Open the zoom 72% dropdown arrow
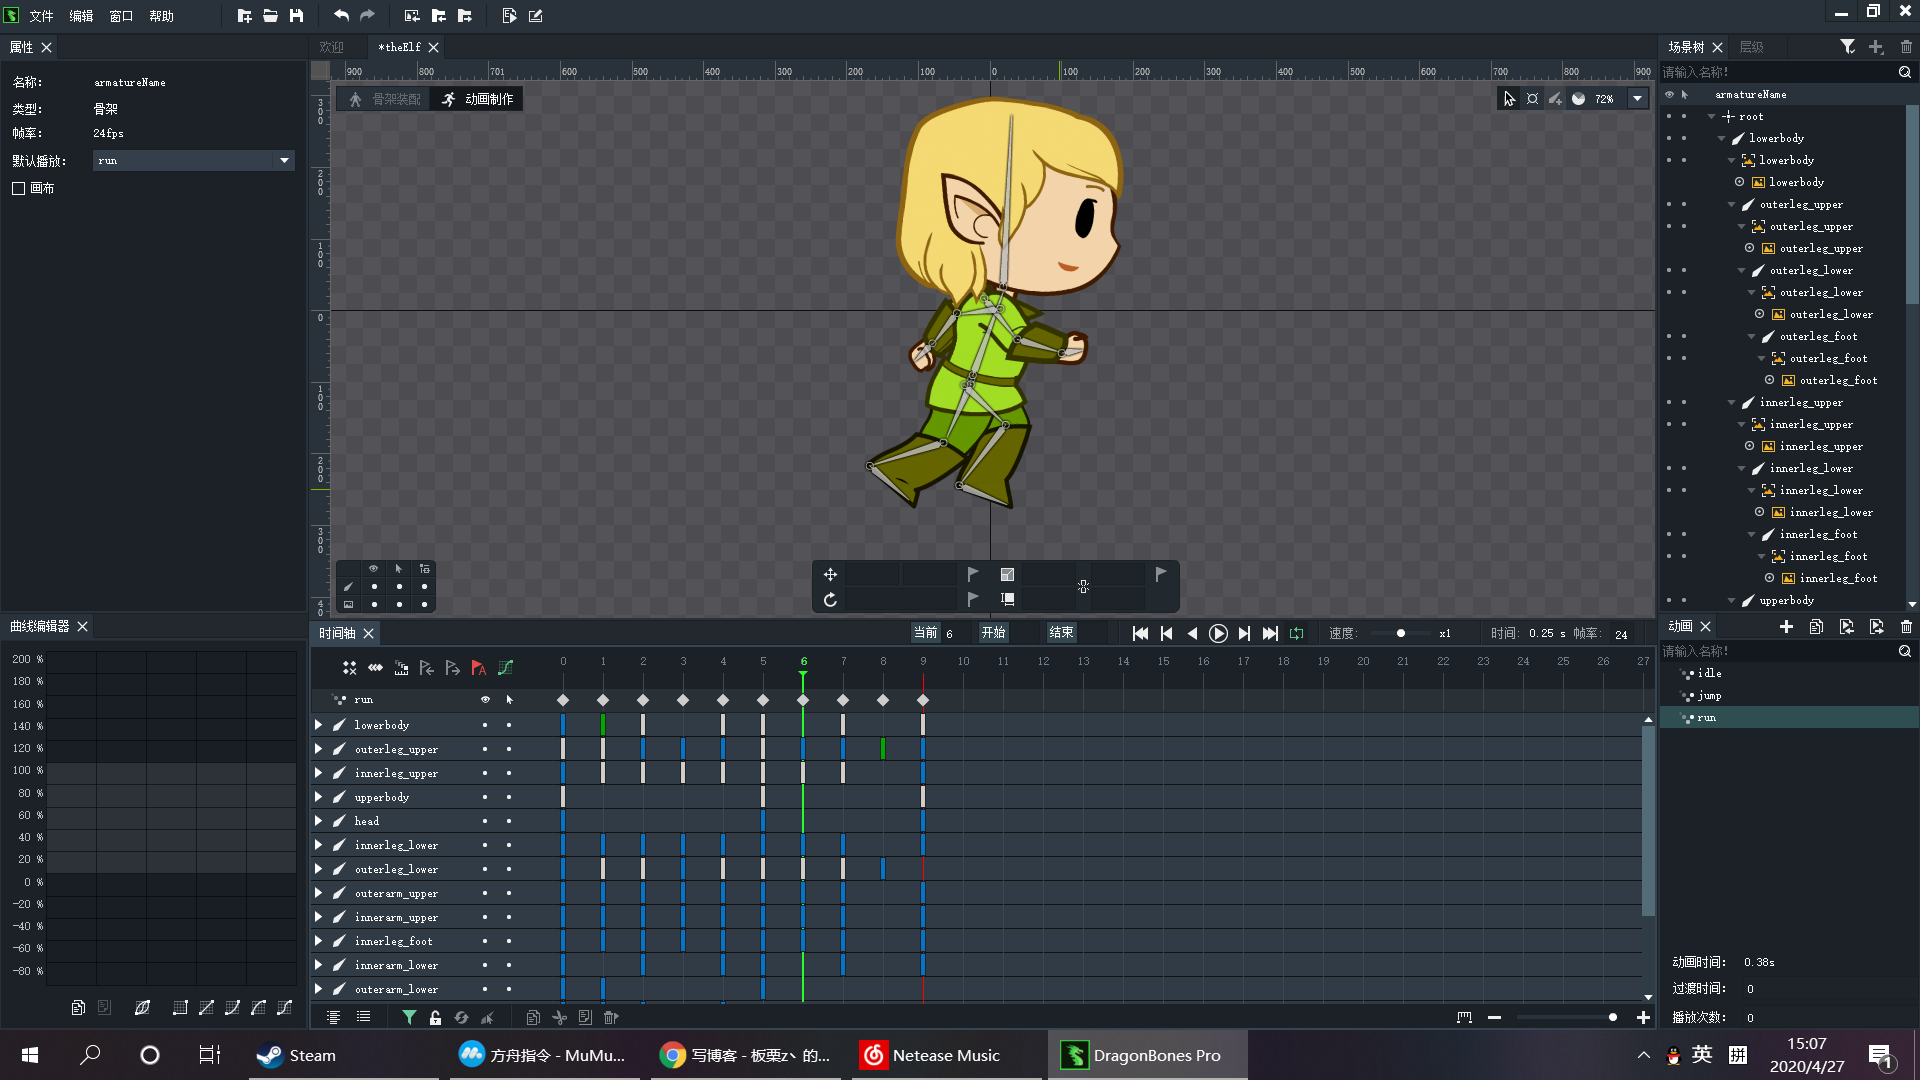 pyautogui.click(x=1637, y=98)
